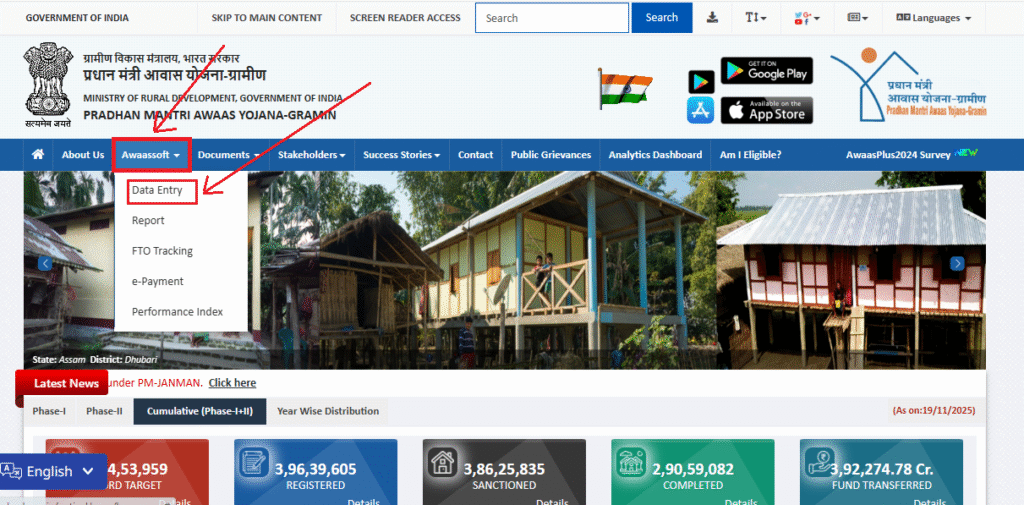
Task: Open AwaasPlus2024 Survey link
Action: [x=898, y=155]
